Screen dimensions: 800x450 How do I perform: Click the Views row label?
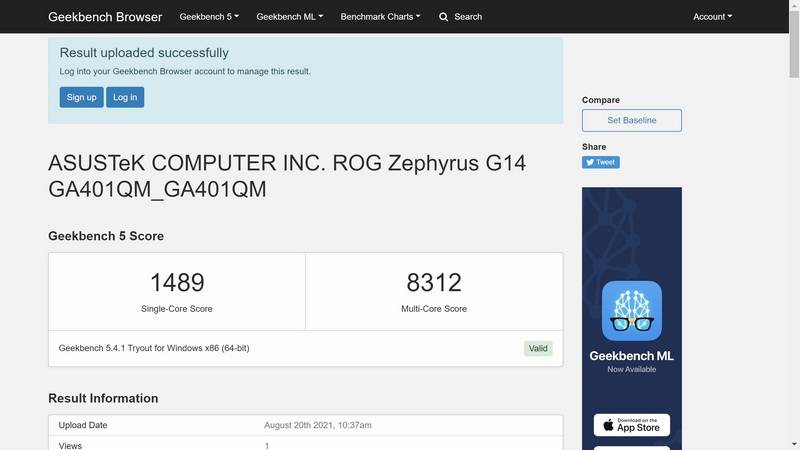pos(70,446)
